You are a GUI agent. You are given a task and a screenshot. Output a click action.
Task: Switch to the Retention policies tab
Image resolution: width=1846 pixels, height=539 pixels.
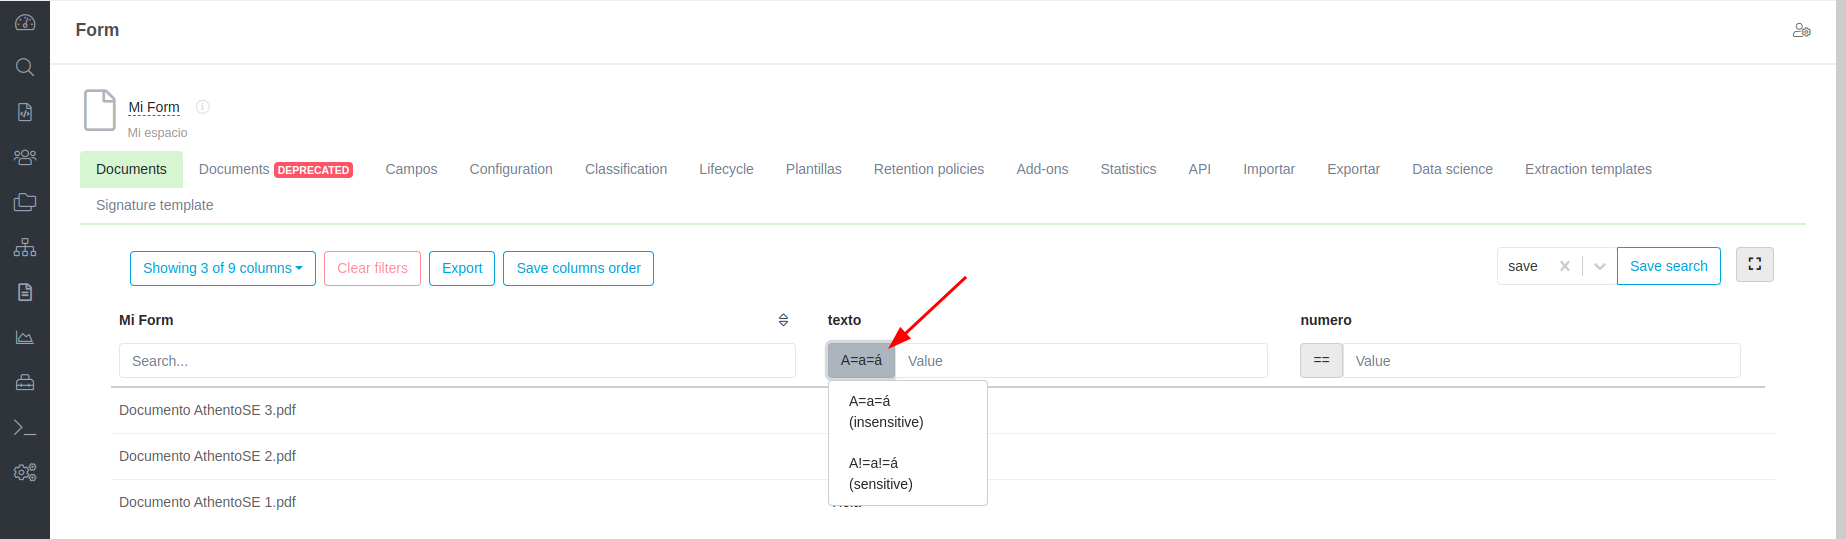tap(928, 169)
